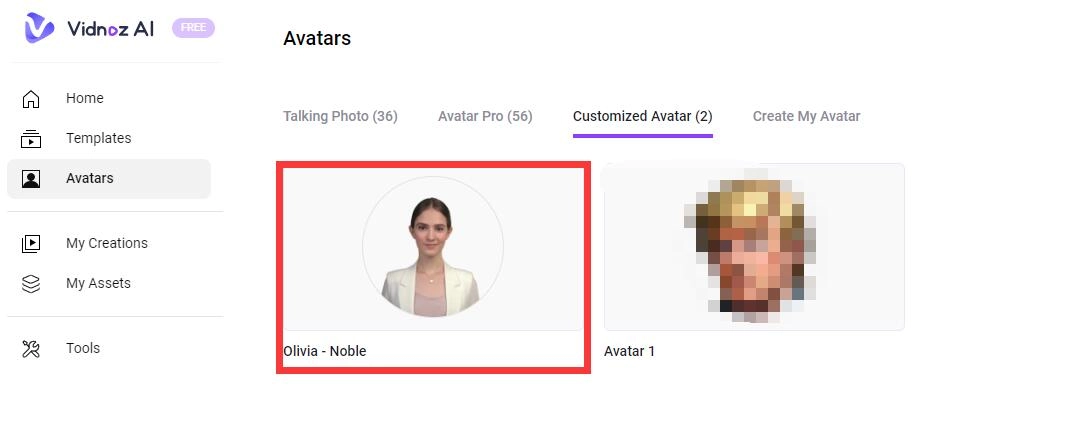
Task: Click the Tools wrench icon
Action: tap(31, 348)
